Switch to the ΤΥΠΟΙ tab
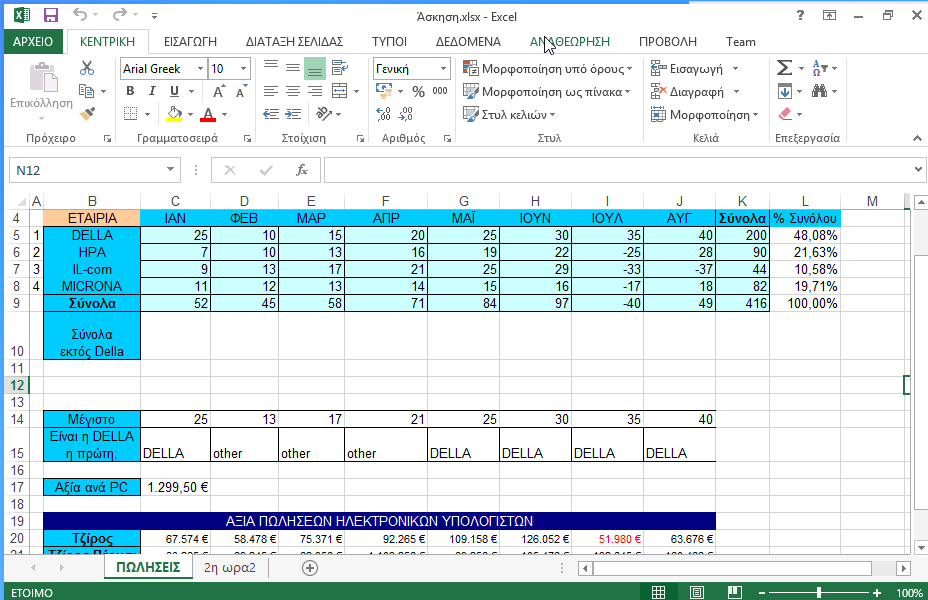 coord(389,41)
